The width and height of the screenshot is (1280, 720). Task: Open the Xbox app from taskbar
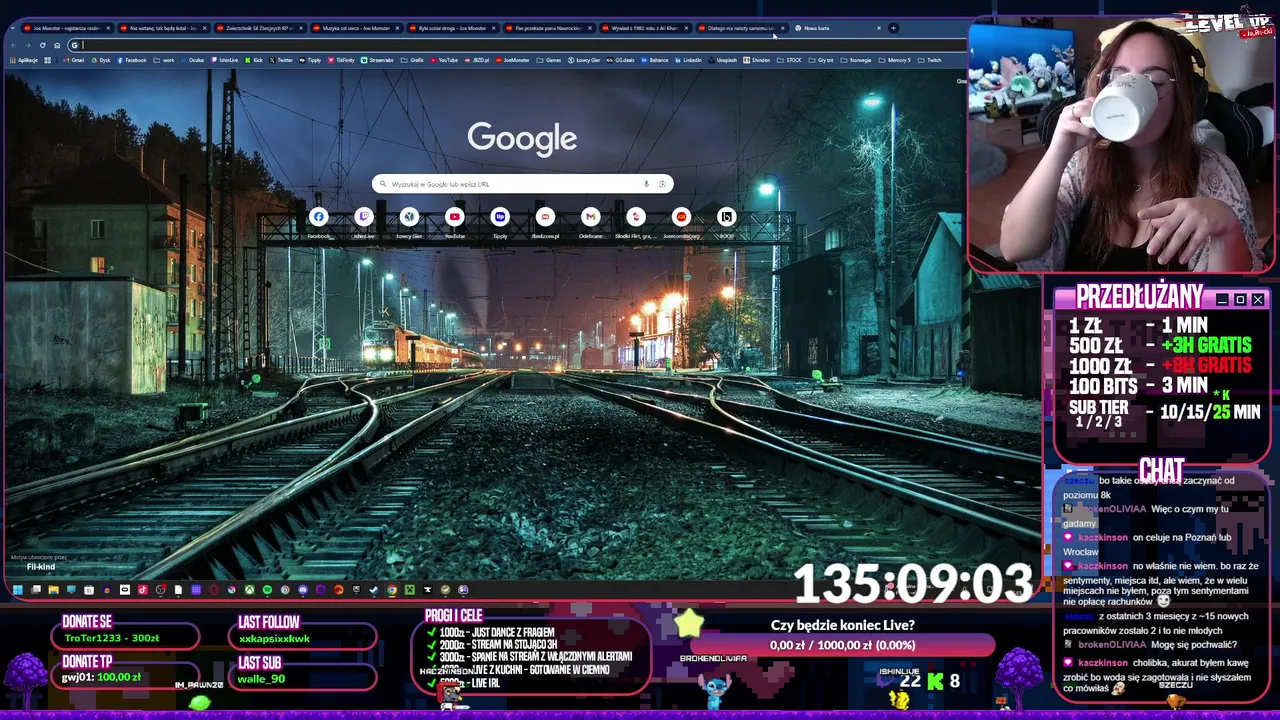point(249,590)
